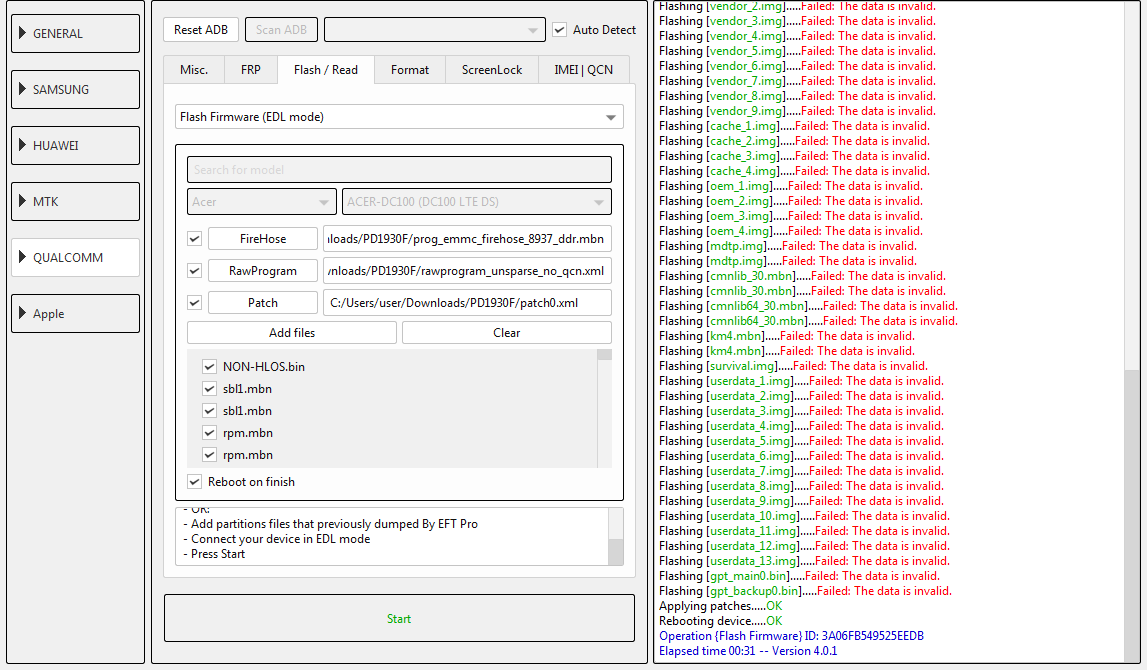This screenshot has height=670, width=1147.
Task: Click the vendor_9.img failed log line
Action: [797, 110]
